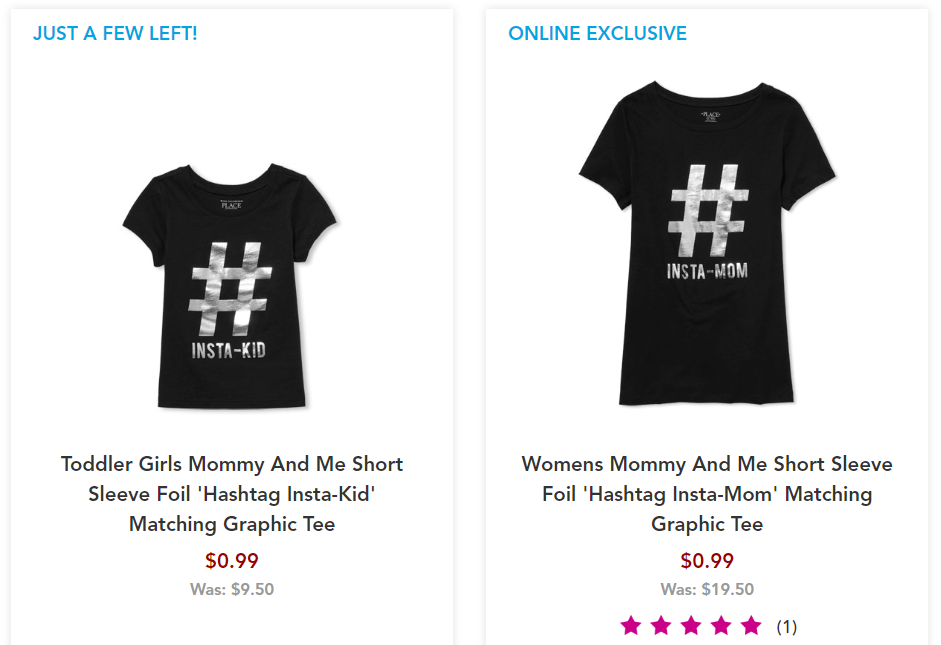Click the toddler tee's $0.99 sale price

232,561
